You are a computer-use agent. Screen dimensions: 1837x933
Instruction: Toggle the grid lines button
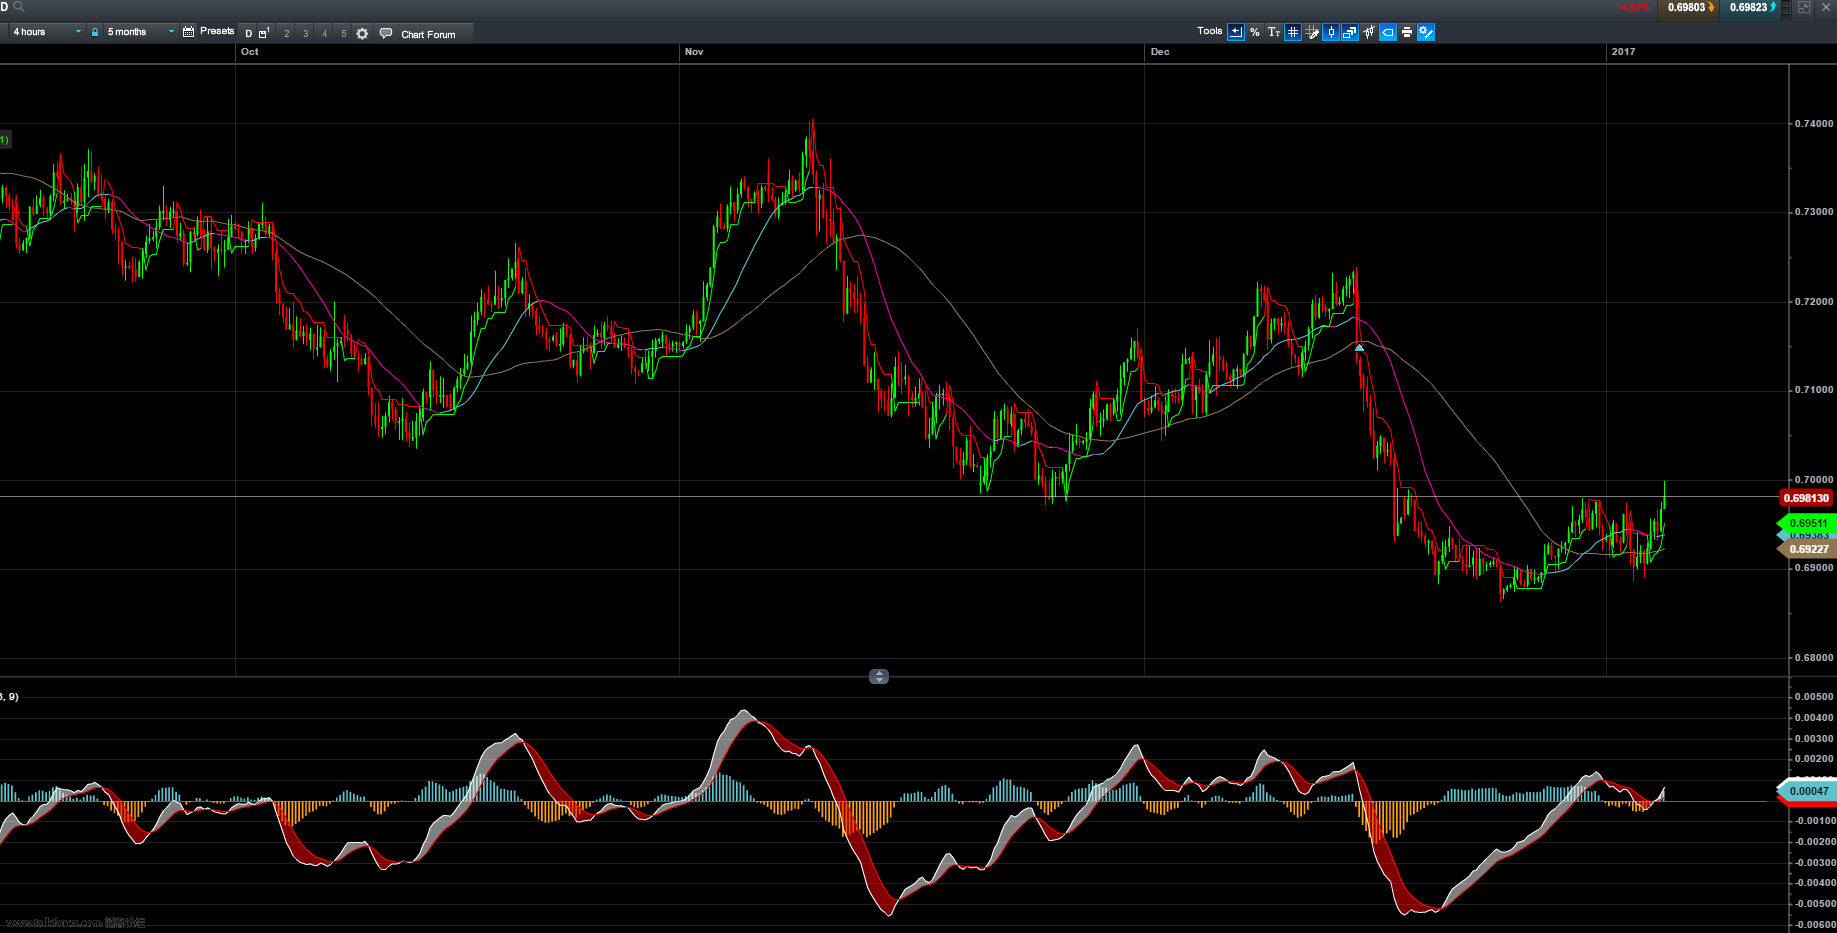pos(1293,32)
